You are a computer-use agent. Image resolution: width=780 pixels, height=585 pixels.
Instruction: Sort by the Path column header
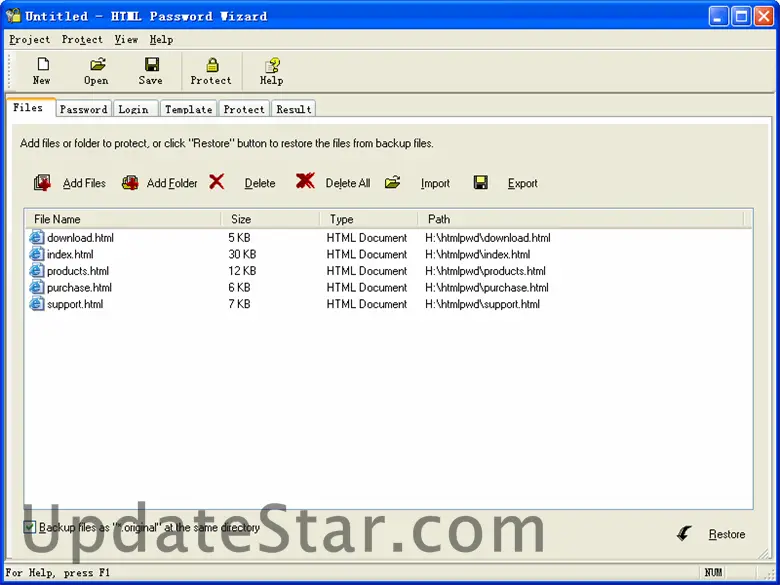click(581, 219)
